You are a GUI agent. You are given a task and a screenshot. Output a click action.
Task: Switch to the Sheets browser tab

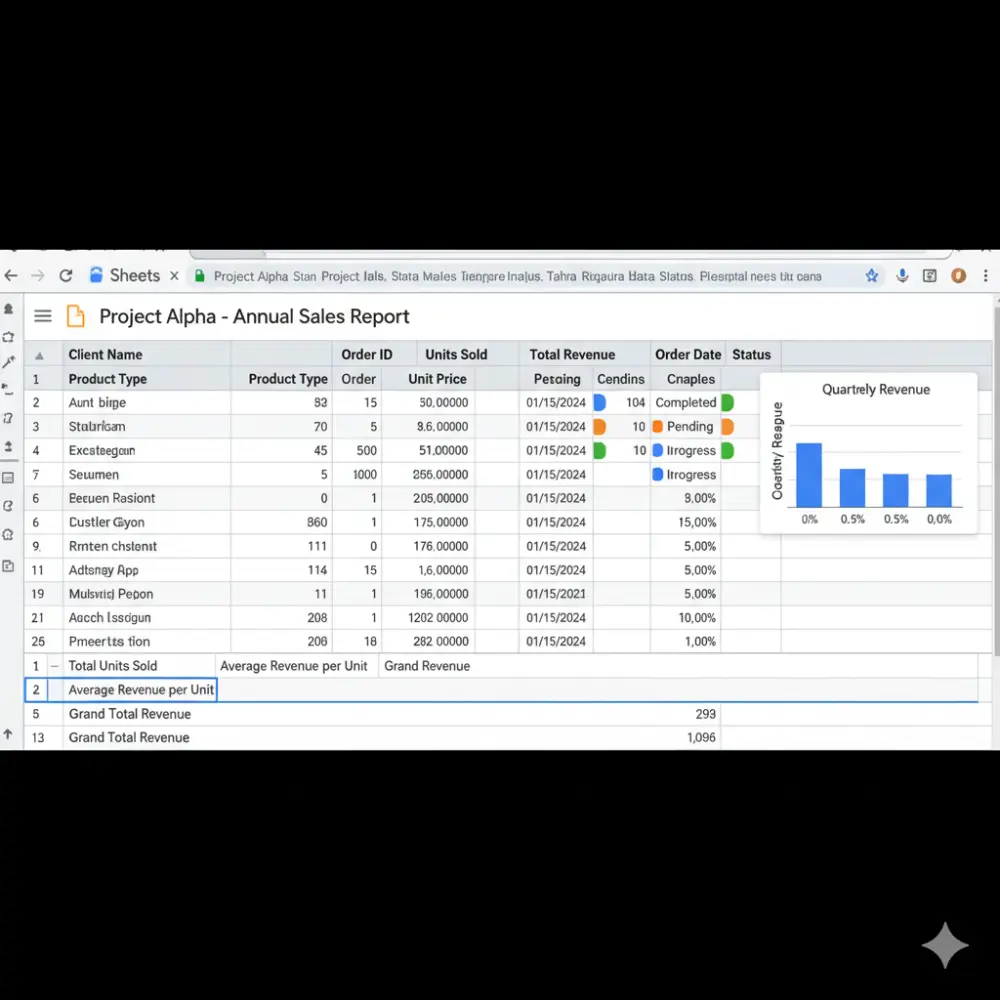coord(133,275)
